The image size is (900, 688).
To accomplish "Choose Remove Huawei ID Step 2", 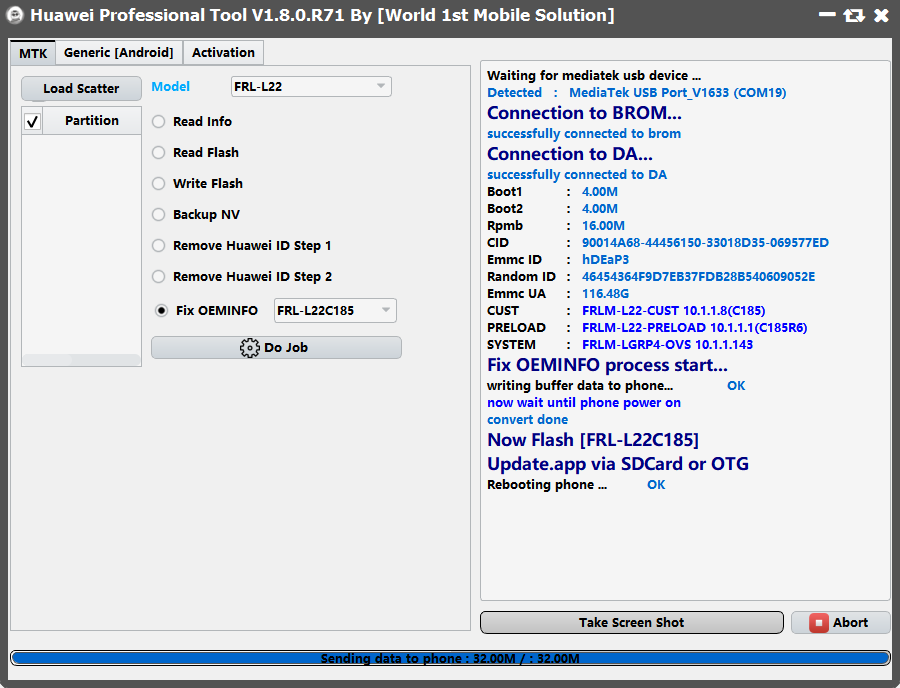I will (x=158, y=277).
